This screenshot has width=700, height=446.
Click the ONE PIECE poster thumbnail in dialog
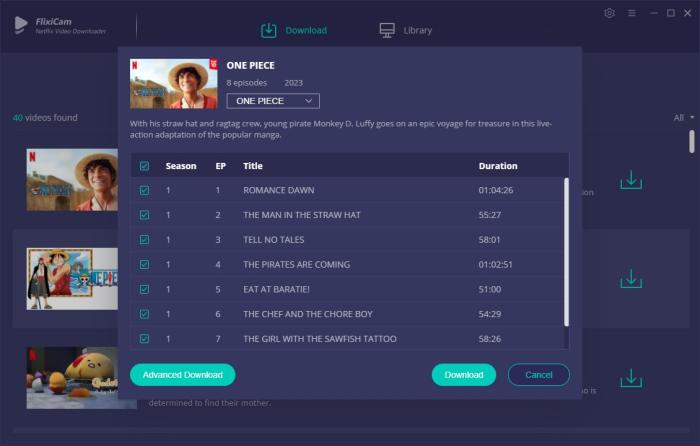point(174,85)
